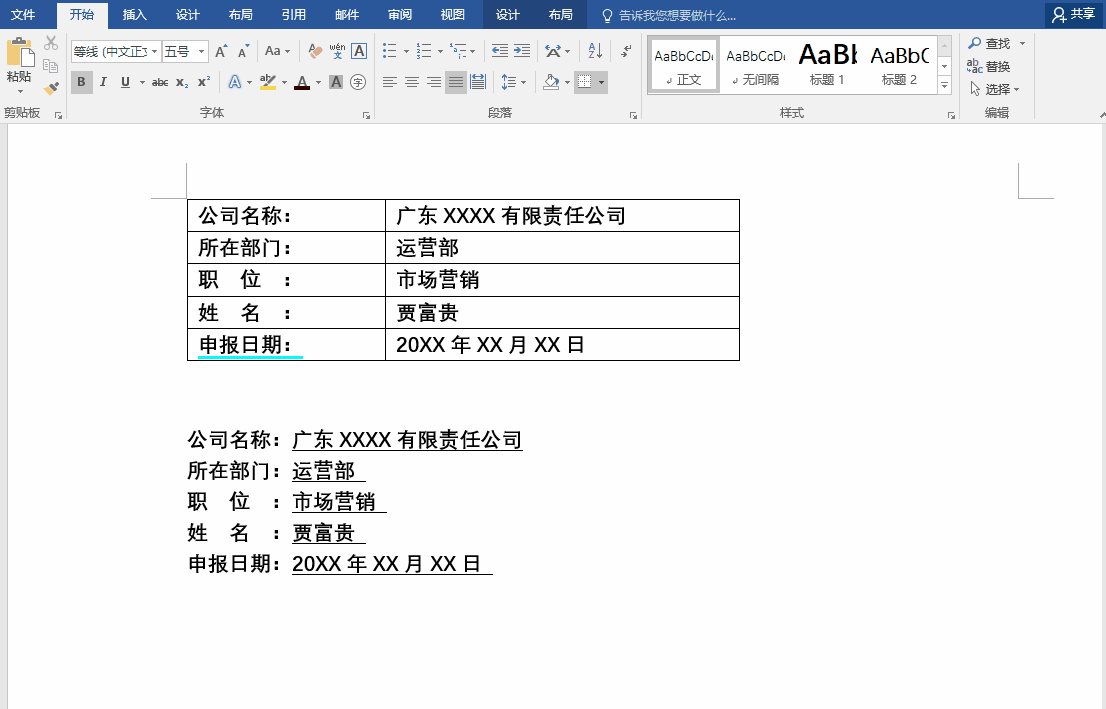This screenshot has width=1106, height=709.
Task: Increase paragraph indent
Action: 522,51
